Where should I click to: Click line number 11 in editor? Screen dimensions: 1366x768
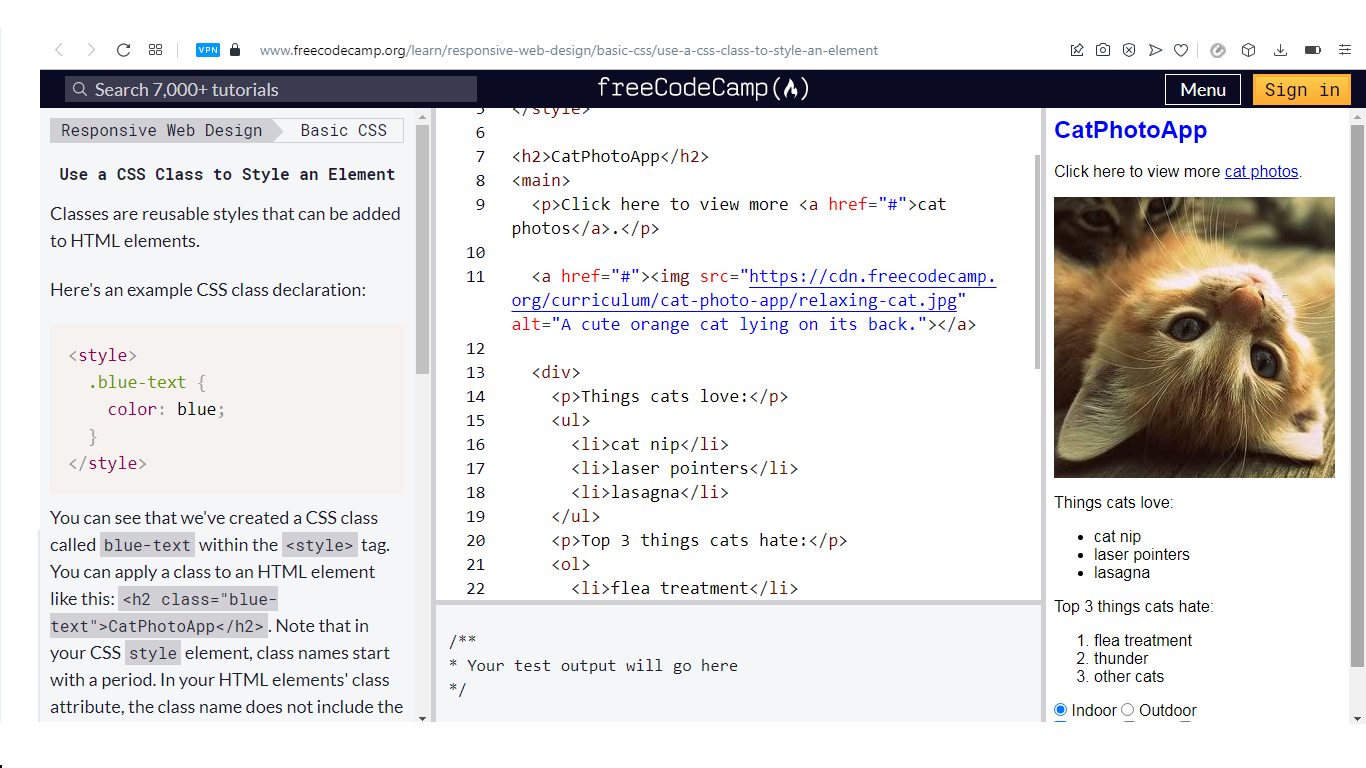(475, 276)
